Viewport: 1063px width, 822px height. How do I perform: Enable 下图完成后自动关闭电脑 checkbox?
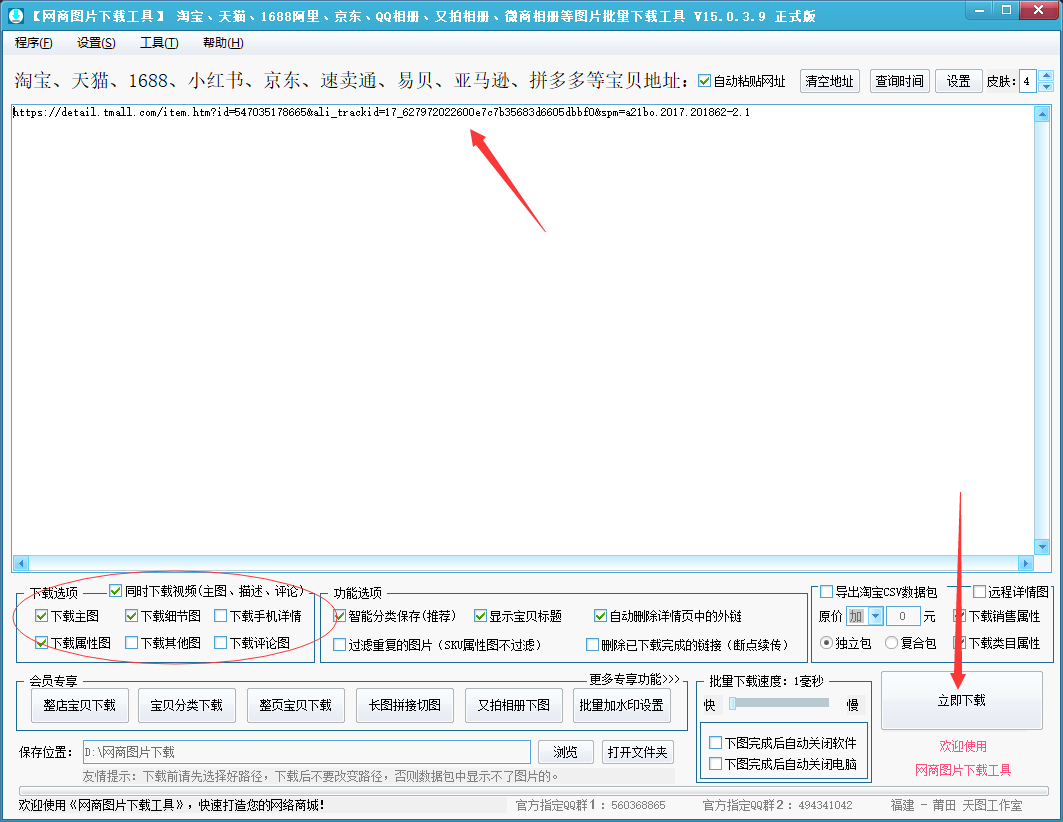tap(715, 764)
